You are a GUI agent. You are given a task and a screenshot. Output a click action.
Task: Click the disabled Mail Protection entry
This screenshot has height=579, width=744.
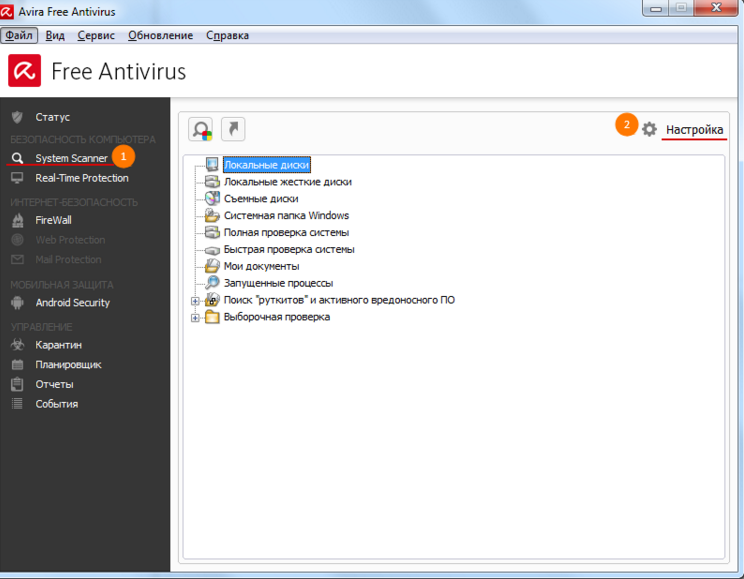pyautogui.click(x=68, y=260)
